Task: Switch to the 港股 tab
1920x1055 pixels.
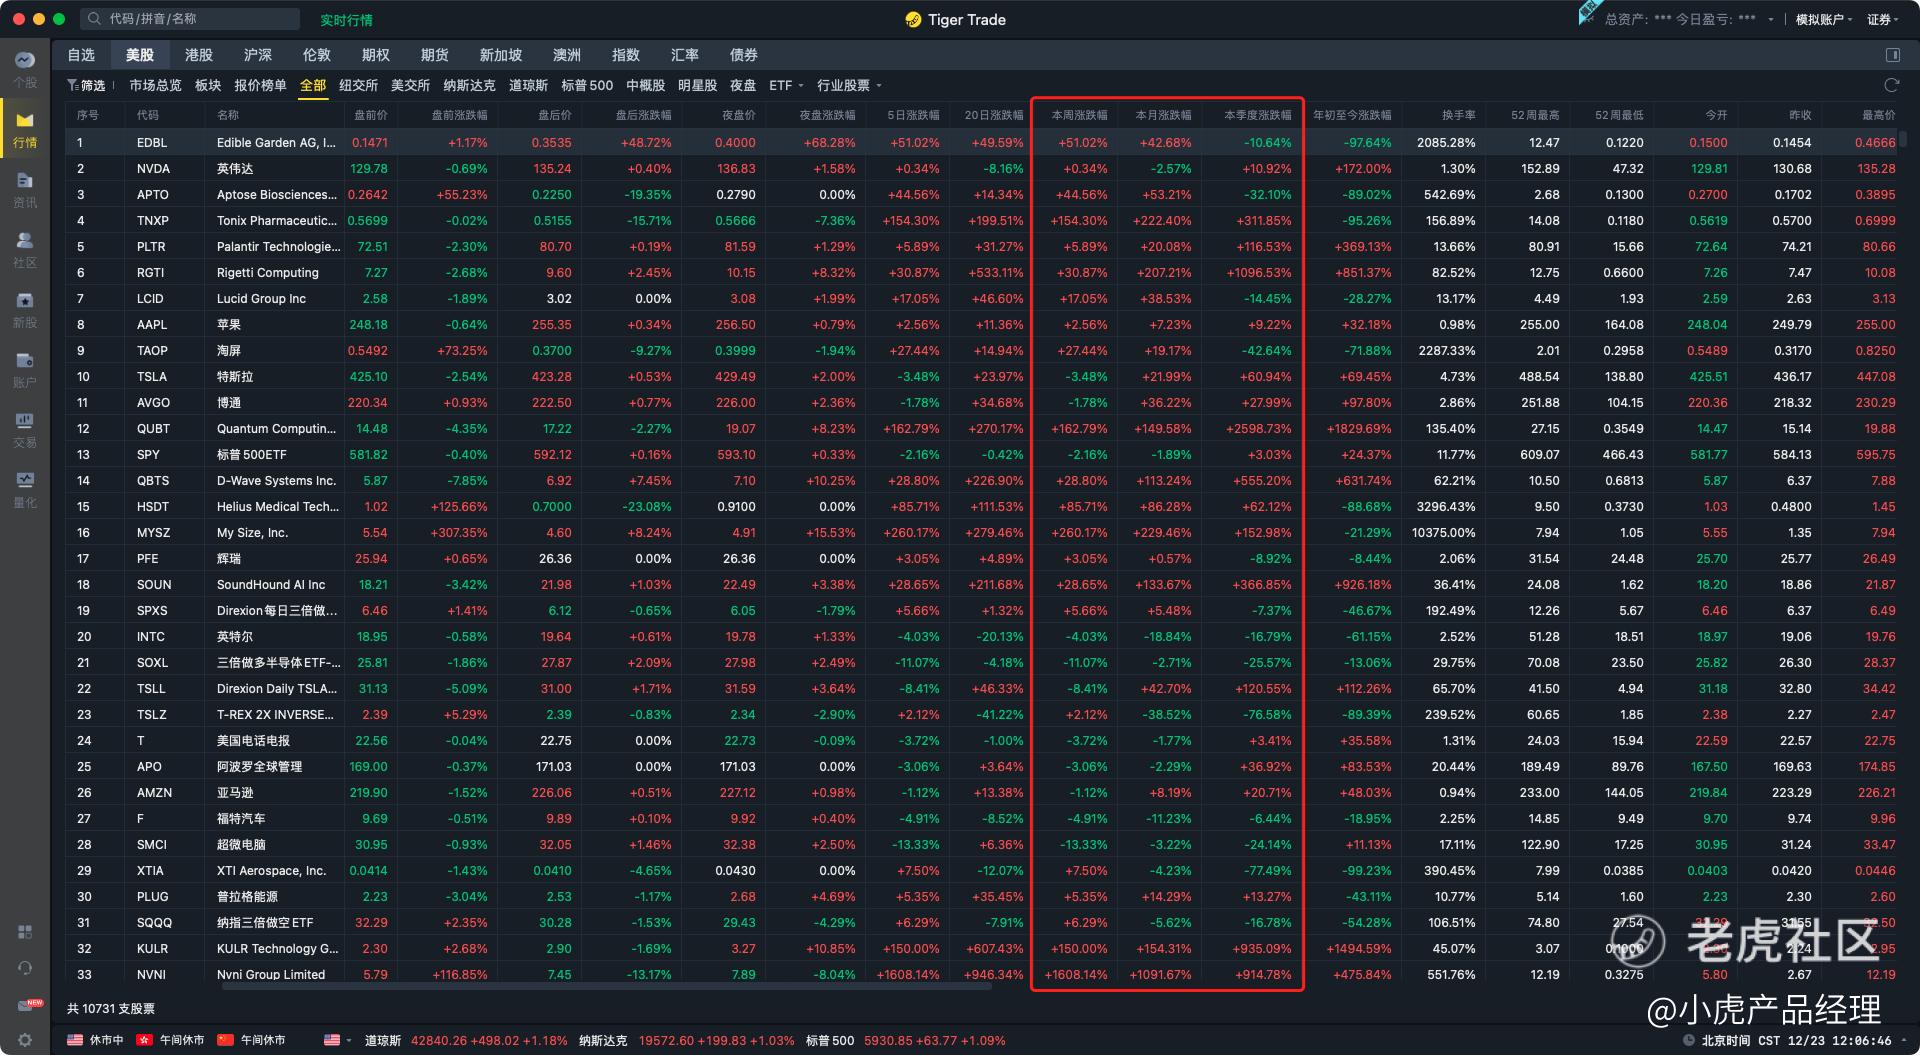Action: pos(198,55)
